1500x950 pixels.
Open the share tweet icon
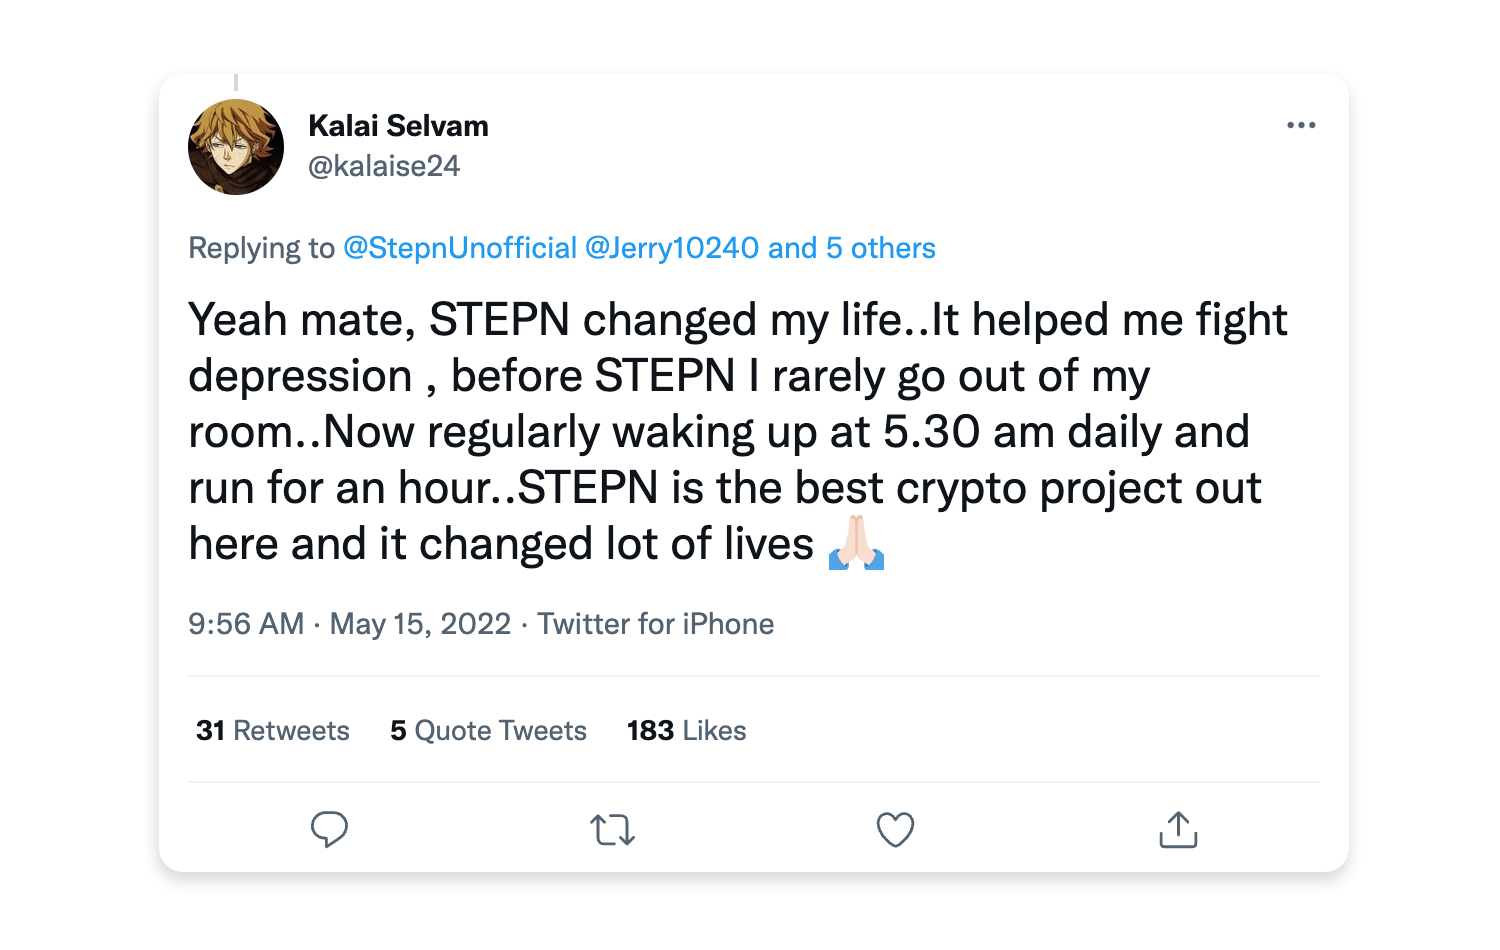pos(1178,830)
